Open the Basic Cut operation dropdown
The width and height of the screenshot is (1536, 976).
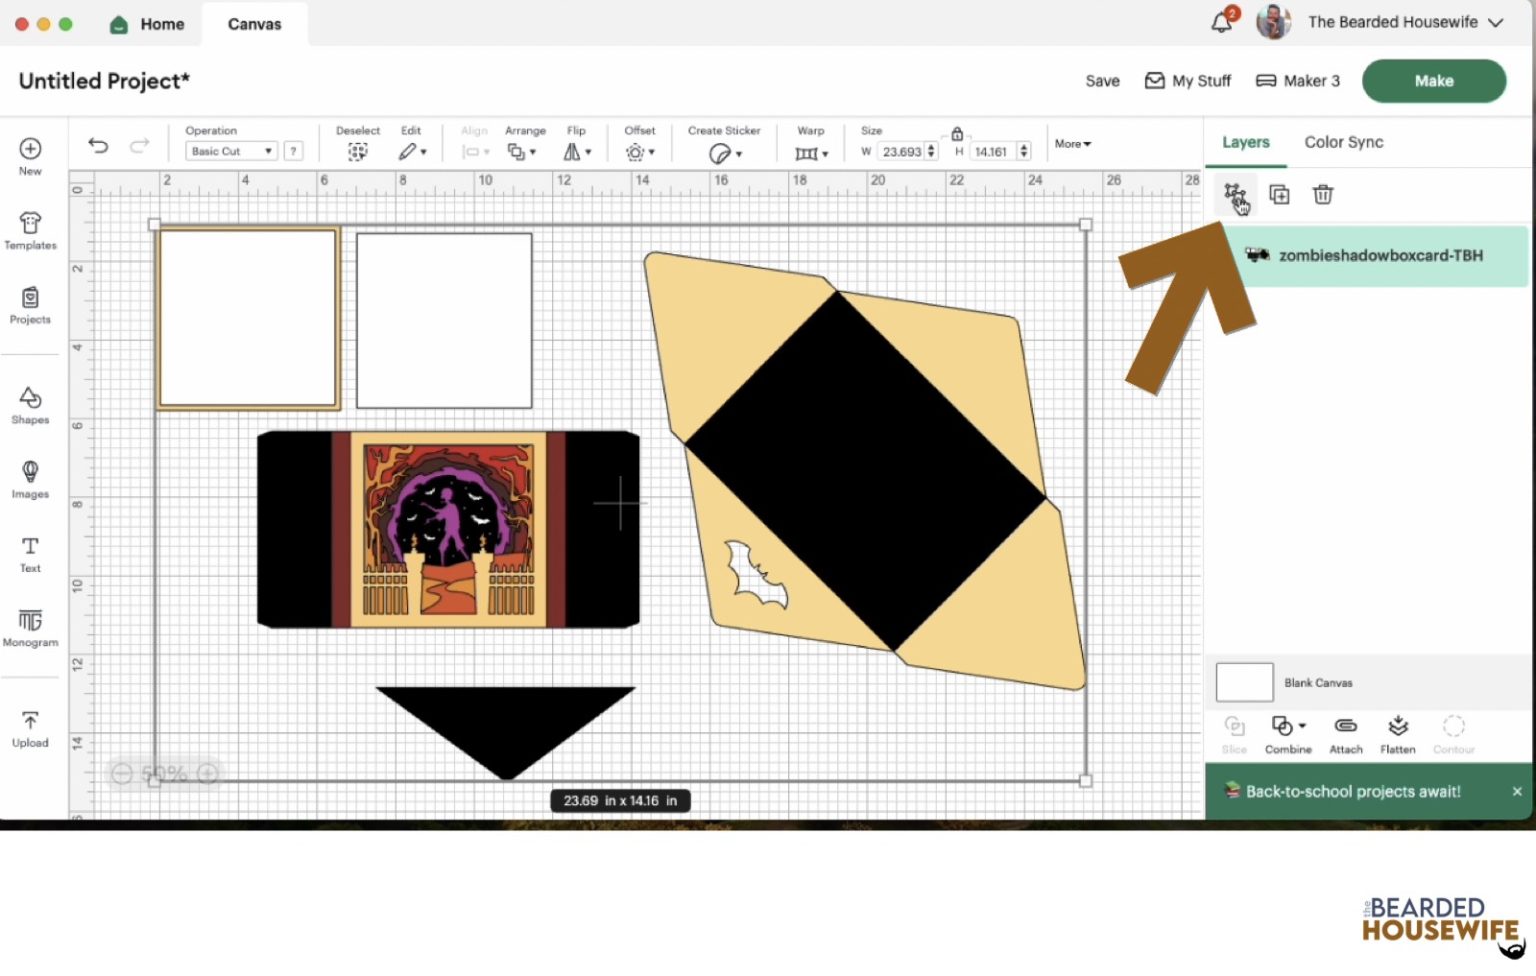pyautogui.click(x=231, y=151)
